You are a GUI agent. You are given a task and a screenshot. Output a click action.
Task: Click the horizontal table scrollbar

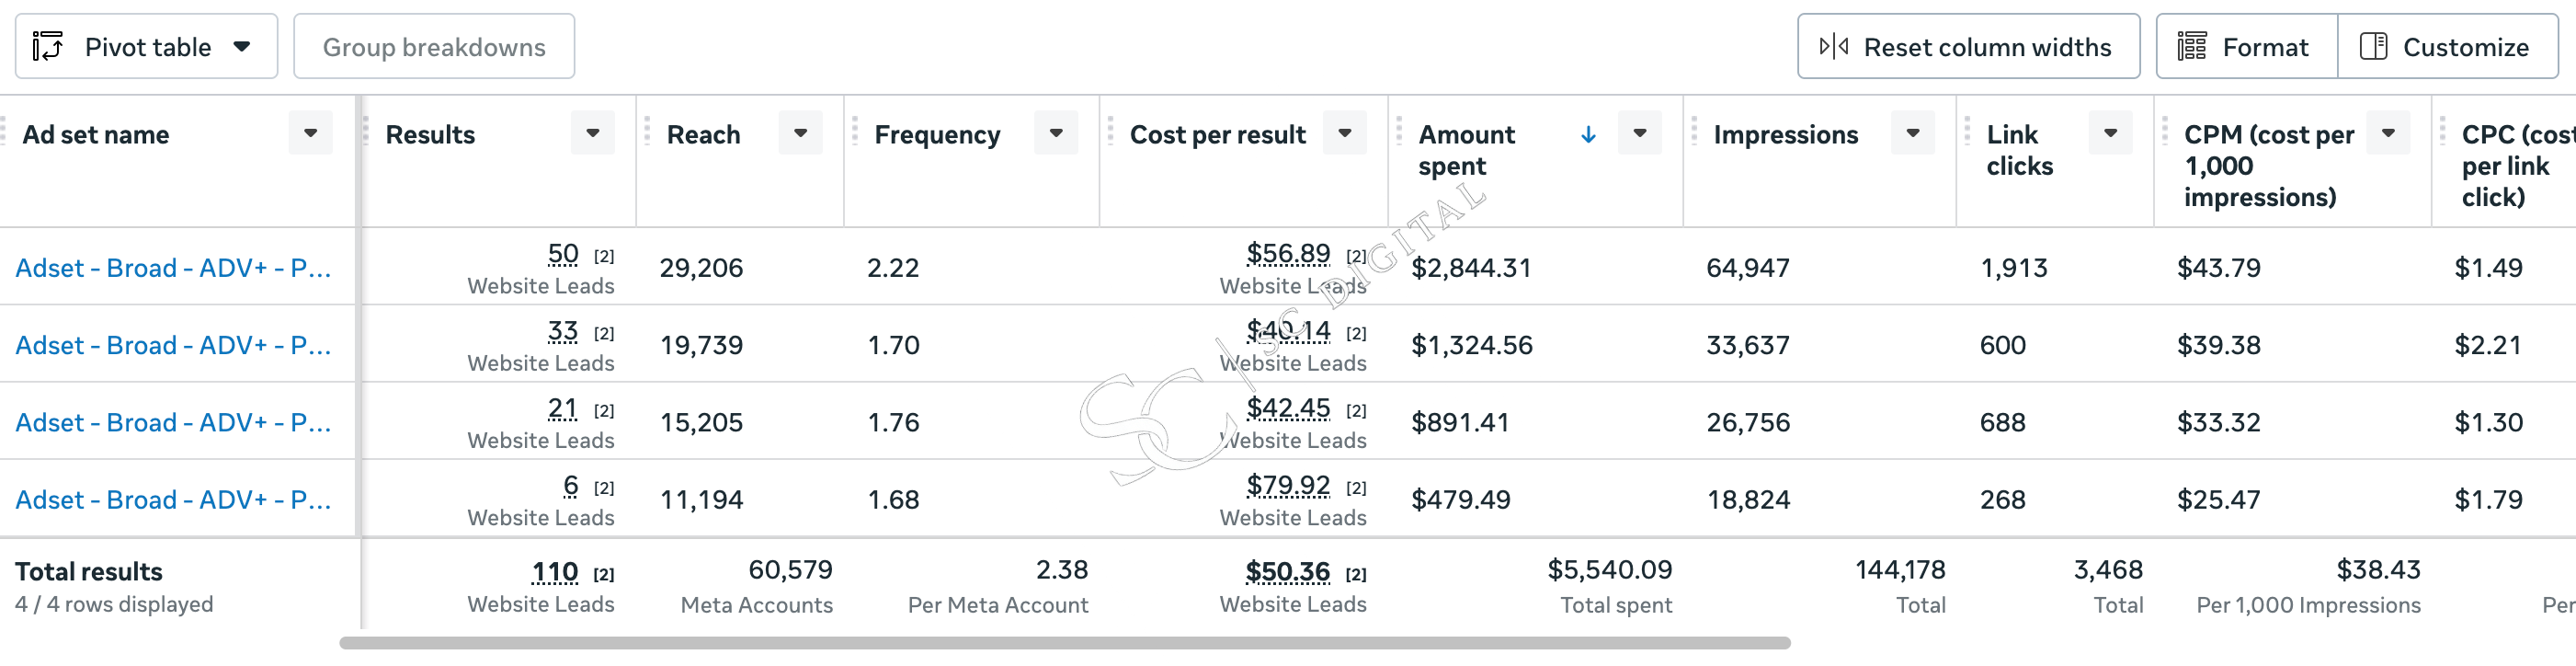pos(1065,643)
